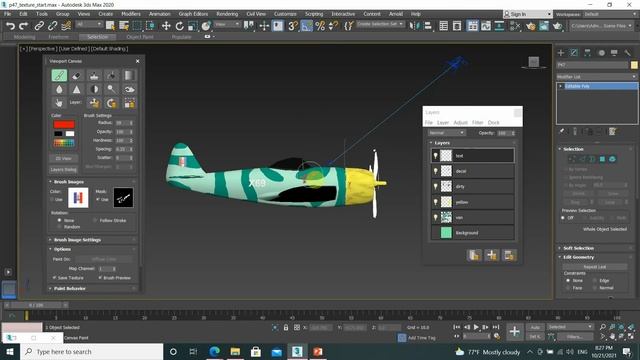Click Redo in the main toolbar
The height and width of the screenshot is (360, 640).
point(24,26)
